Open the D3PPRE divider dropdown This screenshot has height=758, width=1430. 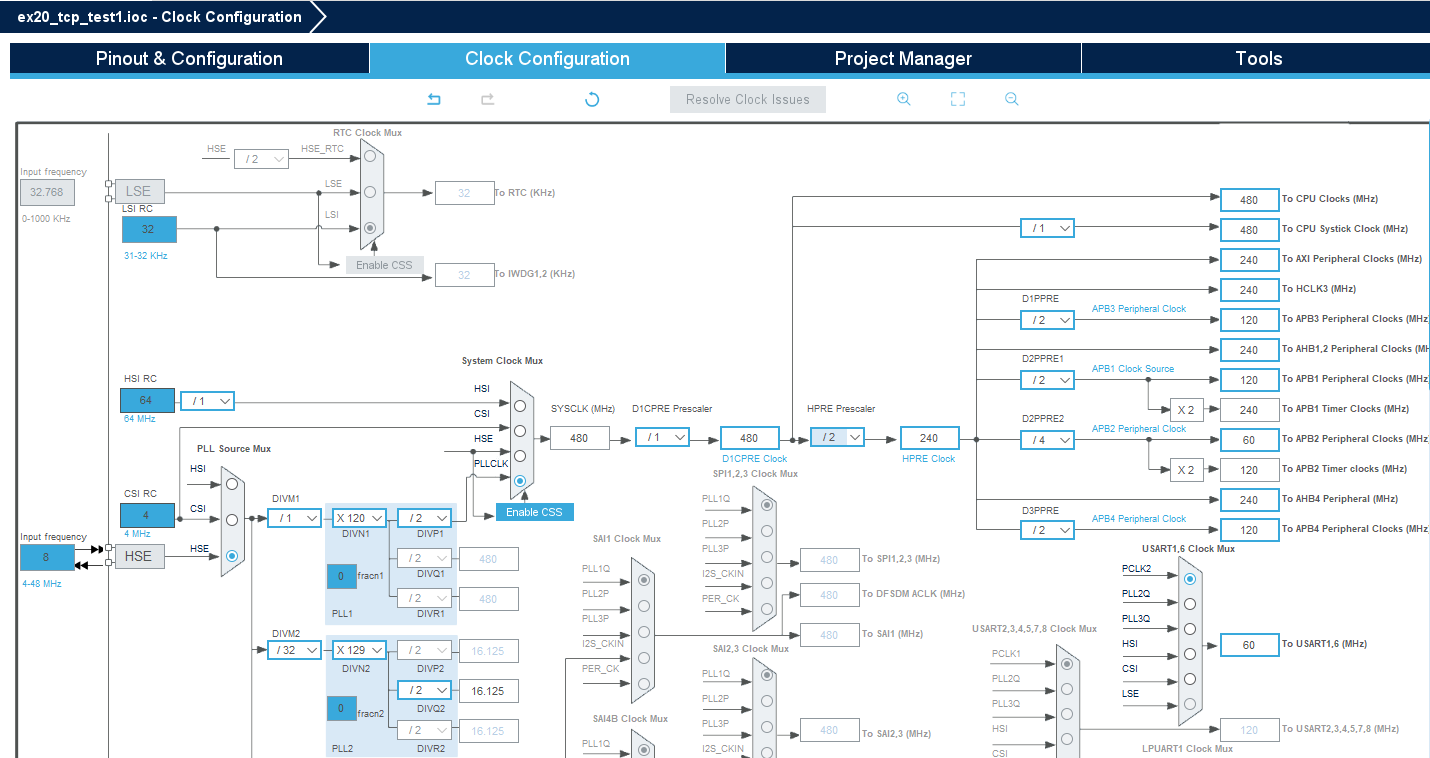click(x=1048, y=530)
